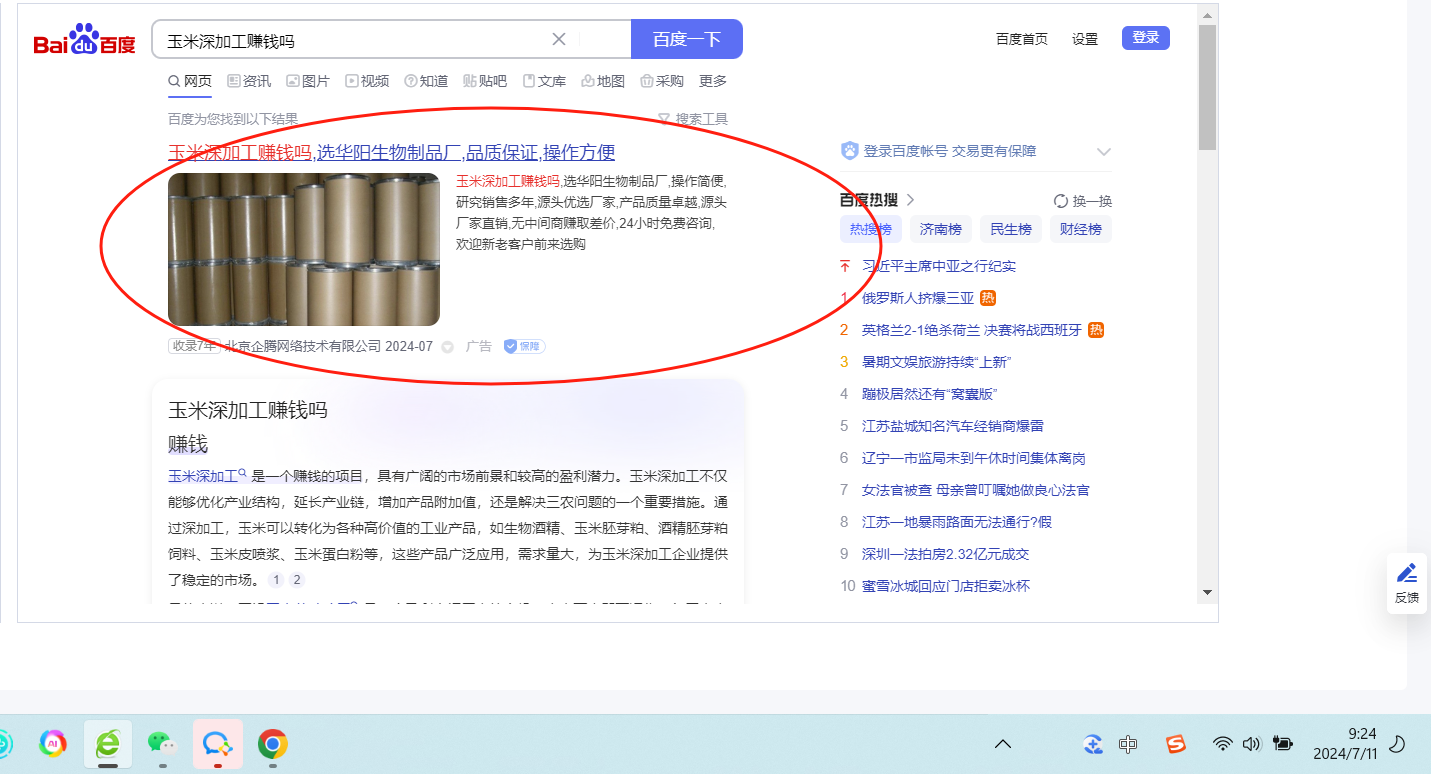Select the 济南榜 hot list tab
Image resolution: width=1431 pixels, height=774 pixels.
[940, 229]
